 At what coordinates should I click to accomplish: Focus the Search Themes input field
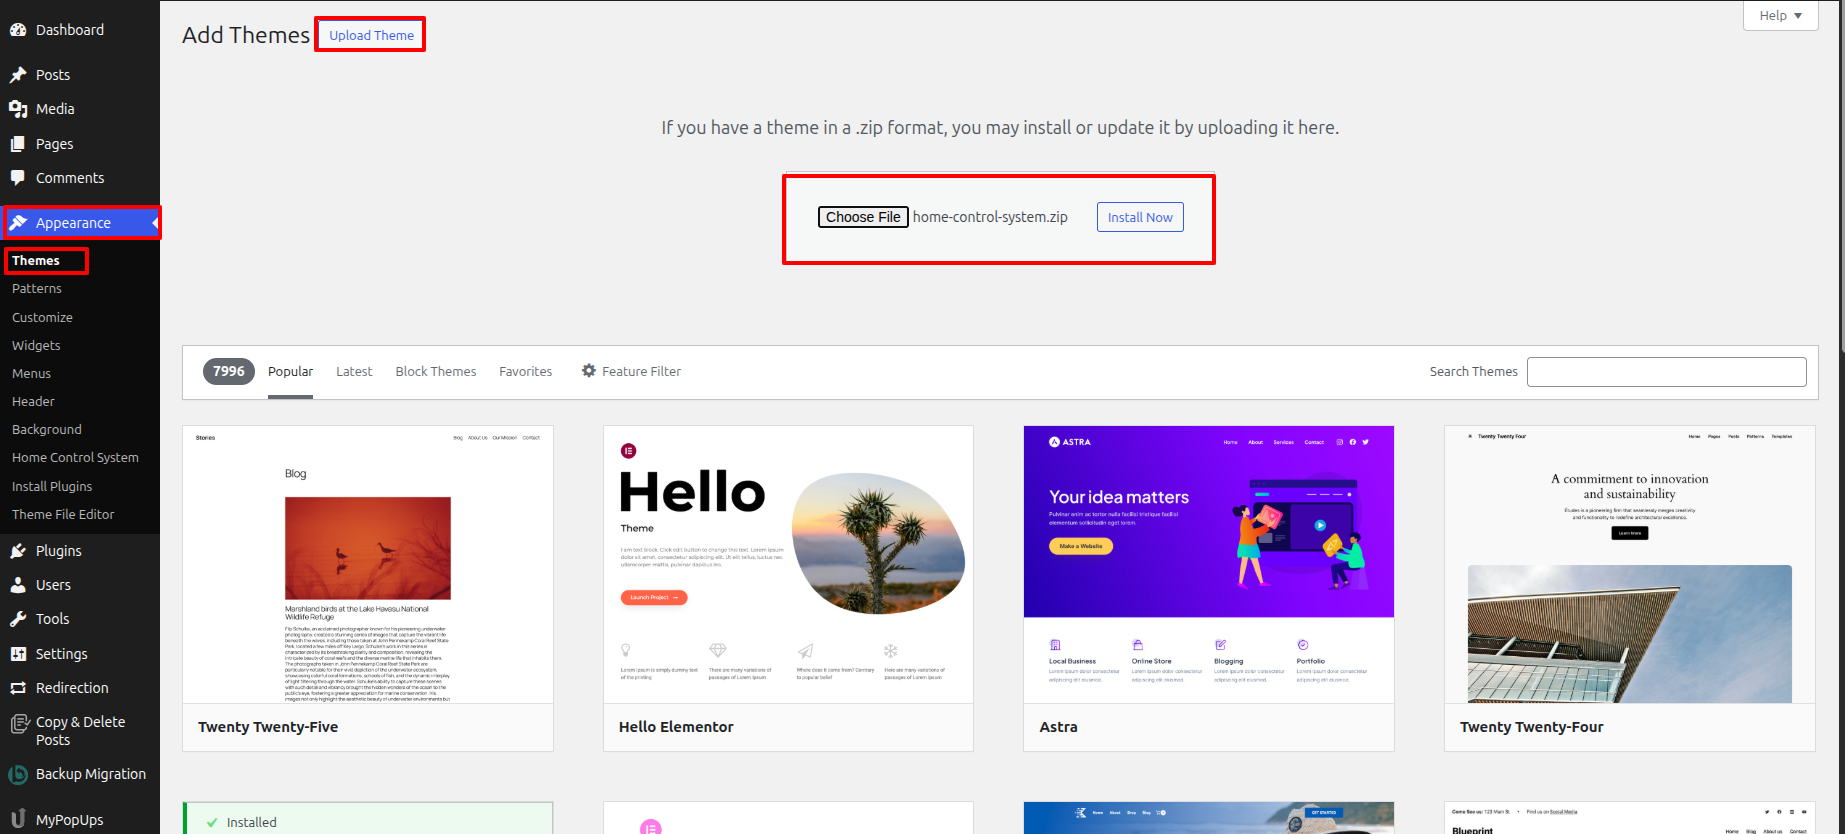coord(1666,372)
